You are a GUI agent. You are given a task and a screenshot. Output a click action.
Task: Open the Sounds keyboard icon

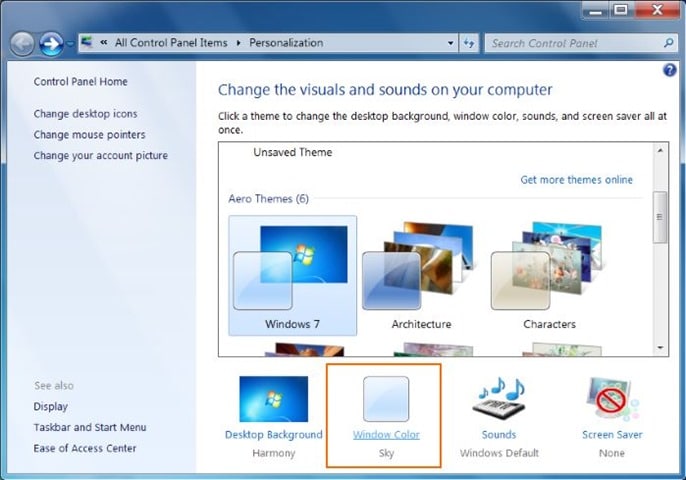499,399
